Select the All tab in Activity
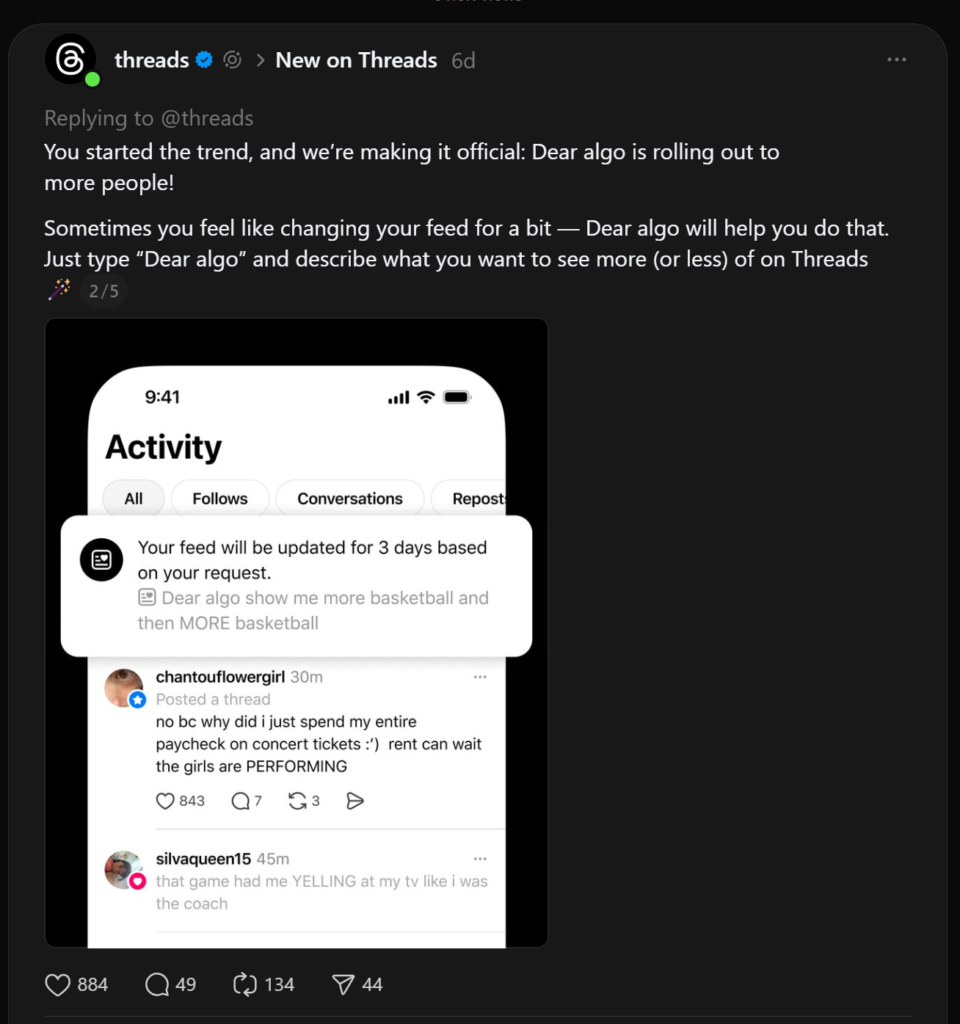The image size is (960, 1024). coord(133,498)
